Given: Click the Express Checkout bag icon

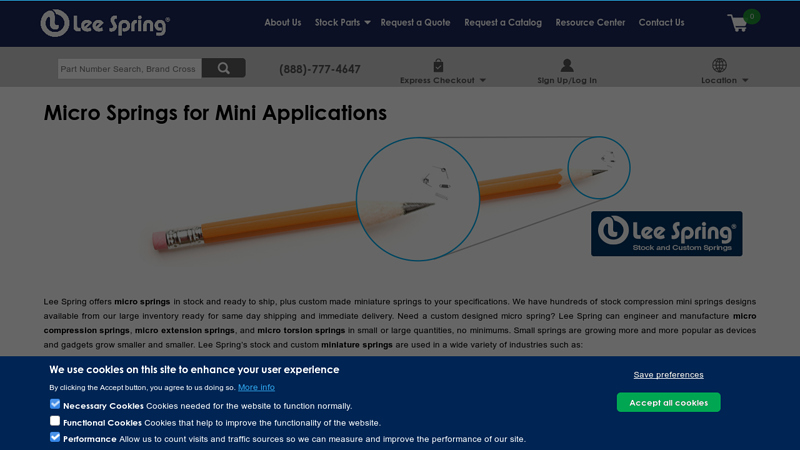Looking at the screenshot, I should click(438, 65).
